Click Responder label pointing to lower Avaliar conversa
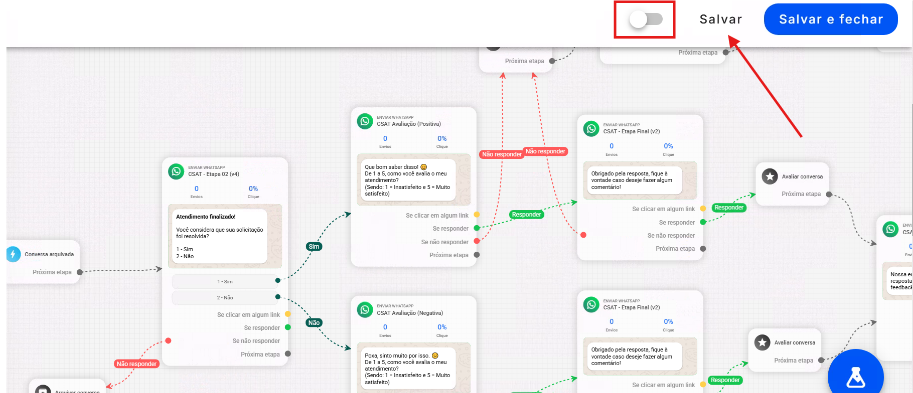 (726, 380)
